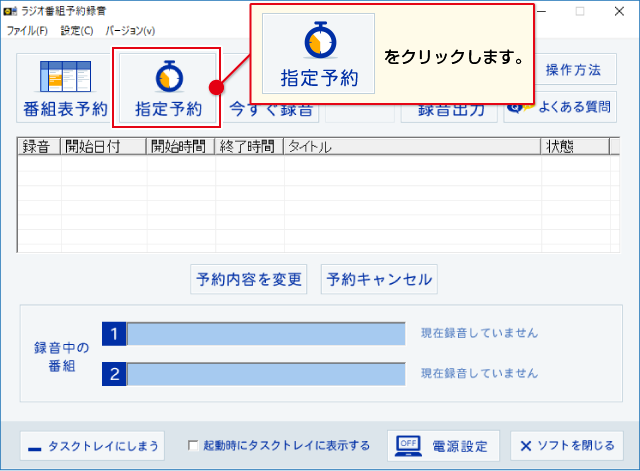Image resolution: width=640 pixels, height=471 pixels.
Task: Open the バージョン(v) menu
Action: coord(130,31)
